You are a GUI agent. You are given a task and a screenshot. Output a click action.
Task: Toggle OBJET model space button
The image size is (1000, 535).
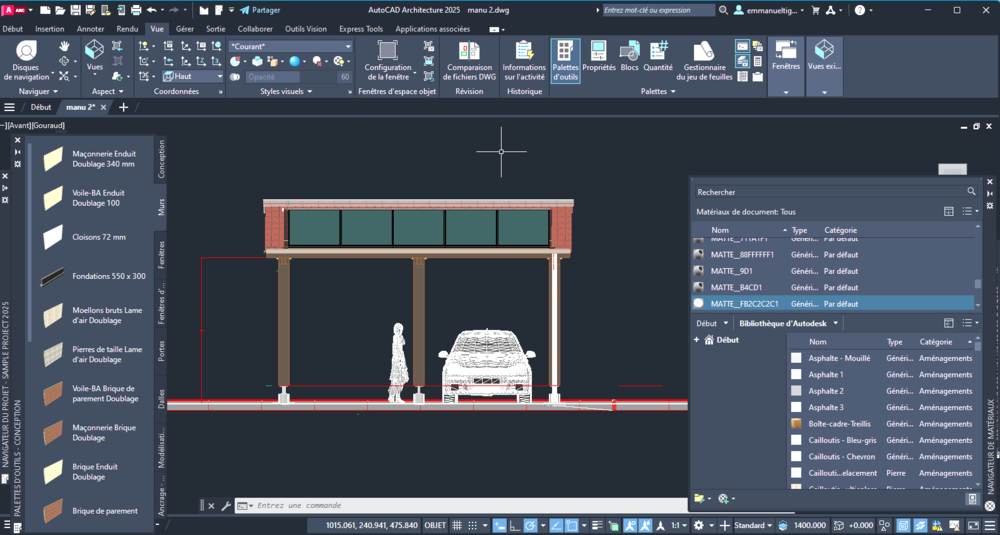[x=436, y=525]
